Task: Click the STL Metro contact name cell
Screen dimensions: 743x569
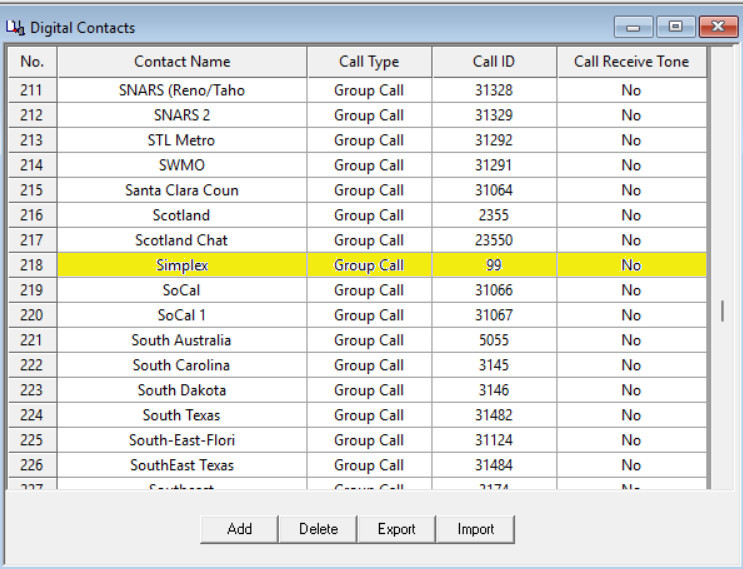Action: click(x=182, y=140)
